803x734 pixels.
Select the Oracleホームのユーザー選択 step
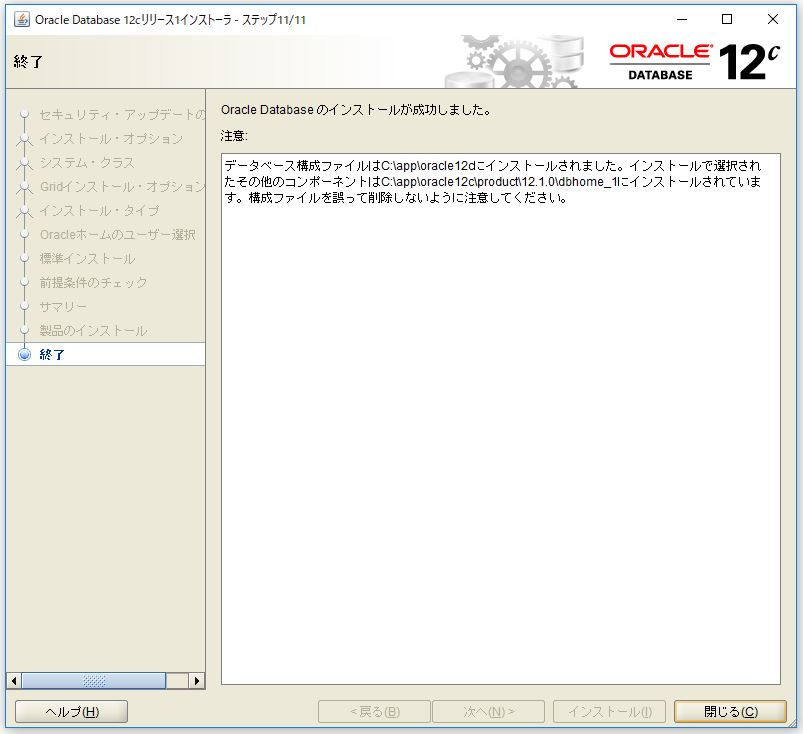(118, 235)
